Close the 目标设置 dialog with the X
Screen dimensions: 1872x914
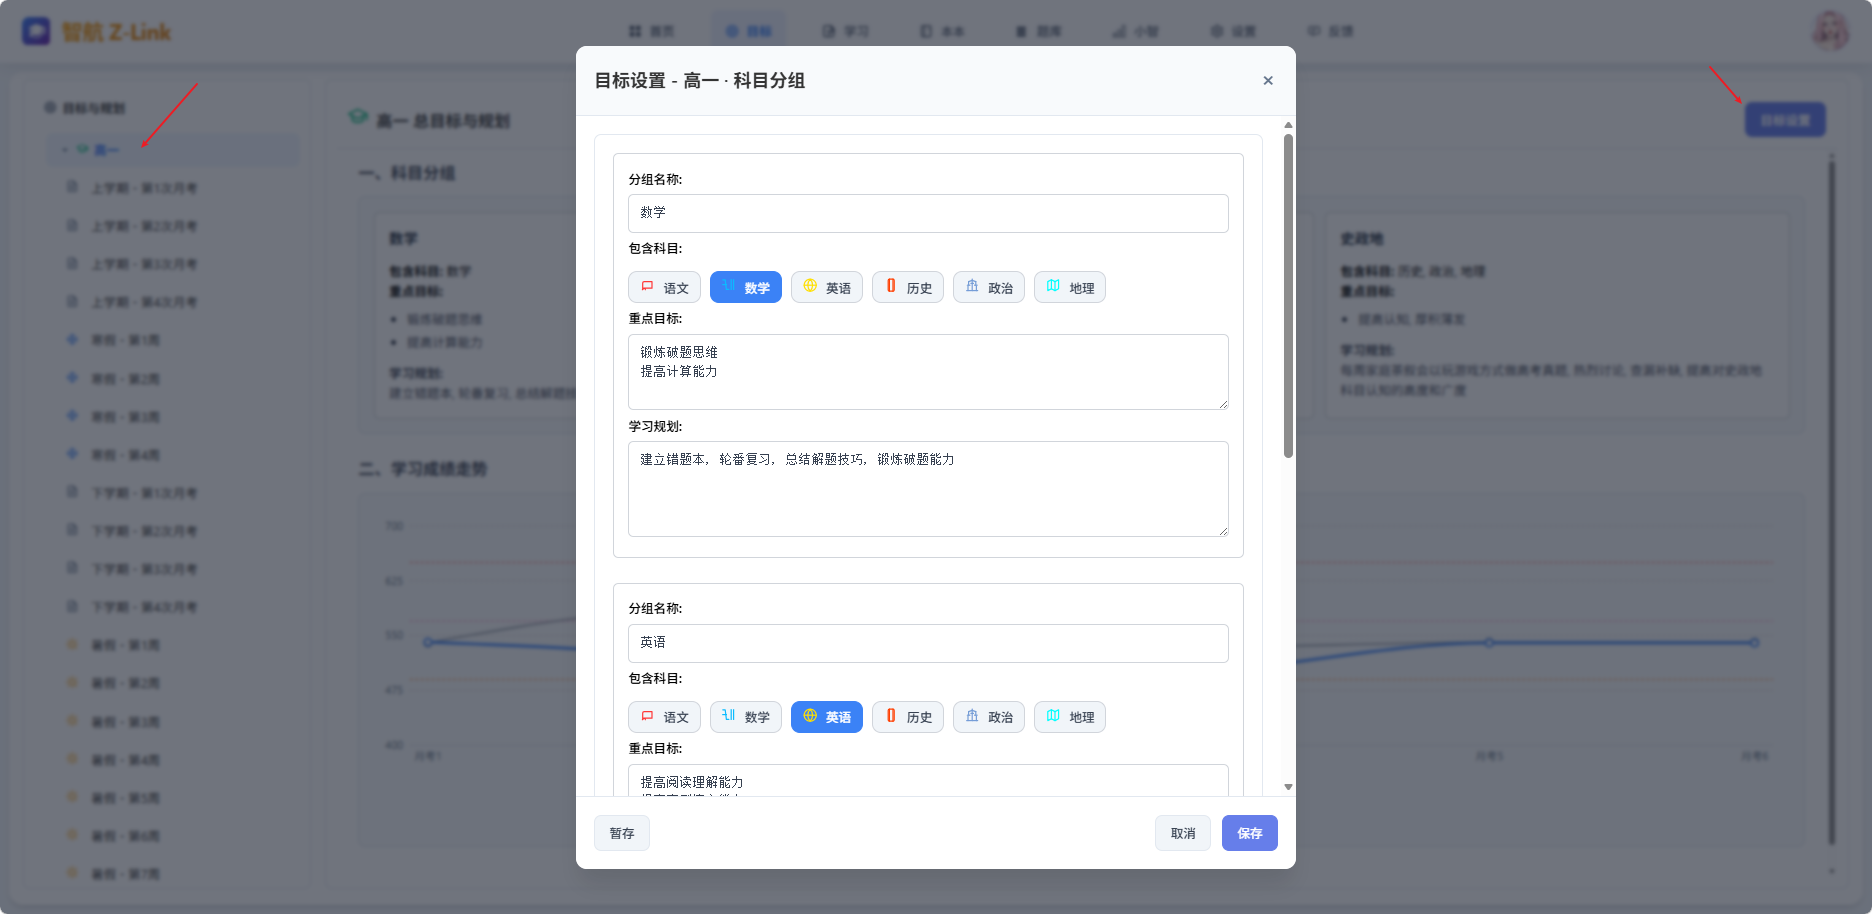[1268, 80]
